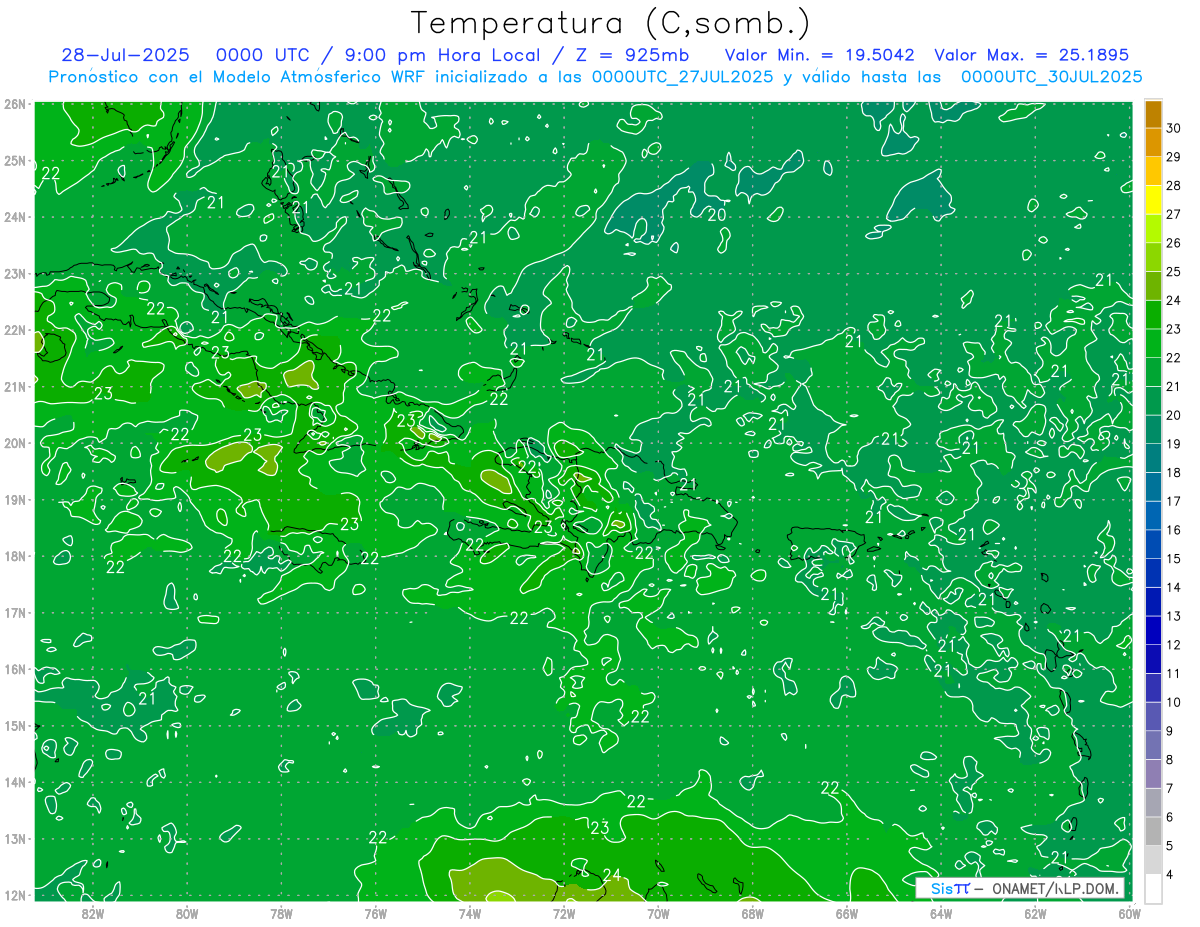Click the colorbar label "4"
The height and width of the screenshot is (927, 1200).
pos(1170,874)
